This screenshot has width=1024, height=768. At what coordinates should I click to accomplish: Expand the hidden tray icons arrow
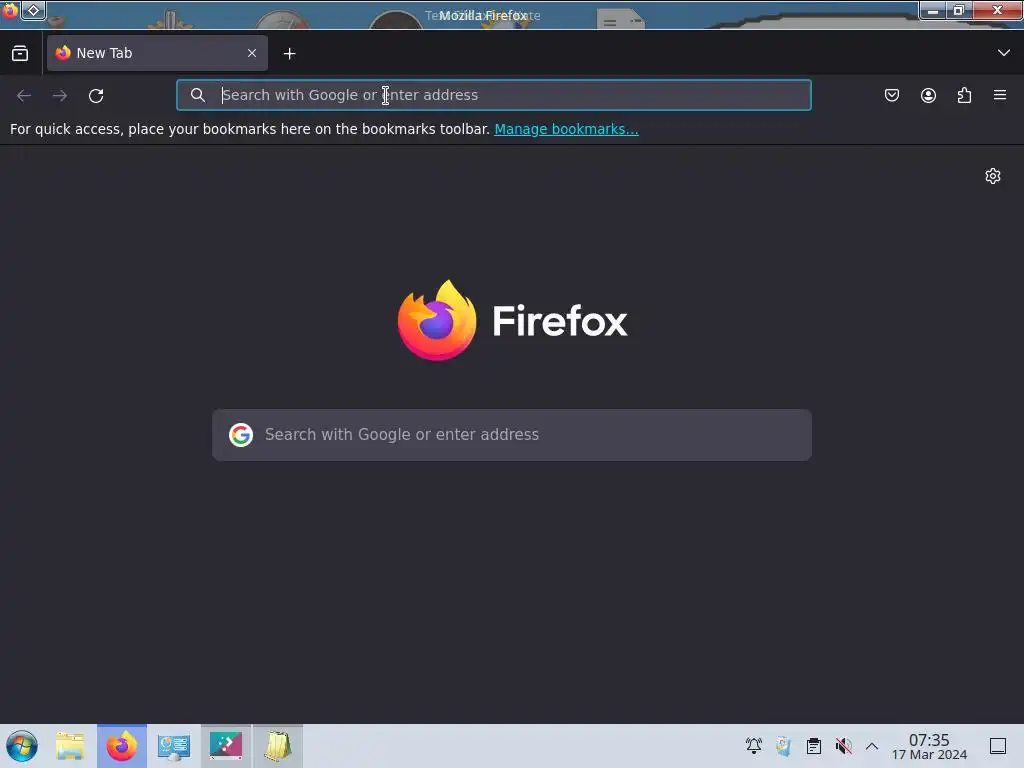[872, 746]
